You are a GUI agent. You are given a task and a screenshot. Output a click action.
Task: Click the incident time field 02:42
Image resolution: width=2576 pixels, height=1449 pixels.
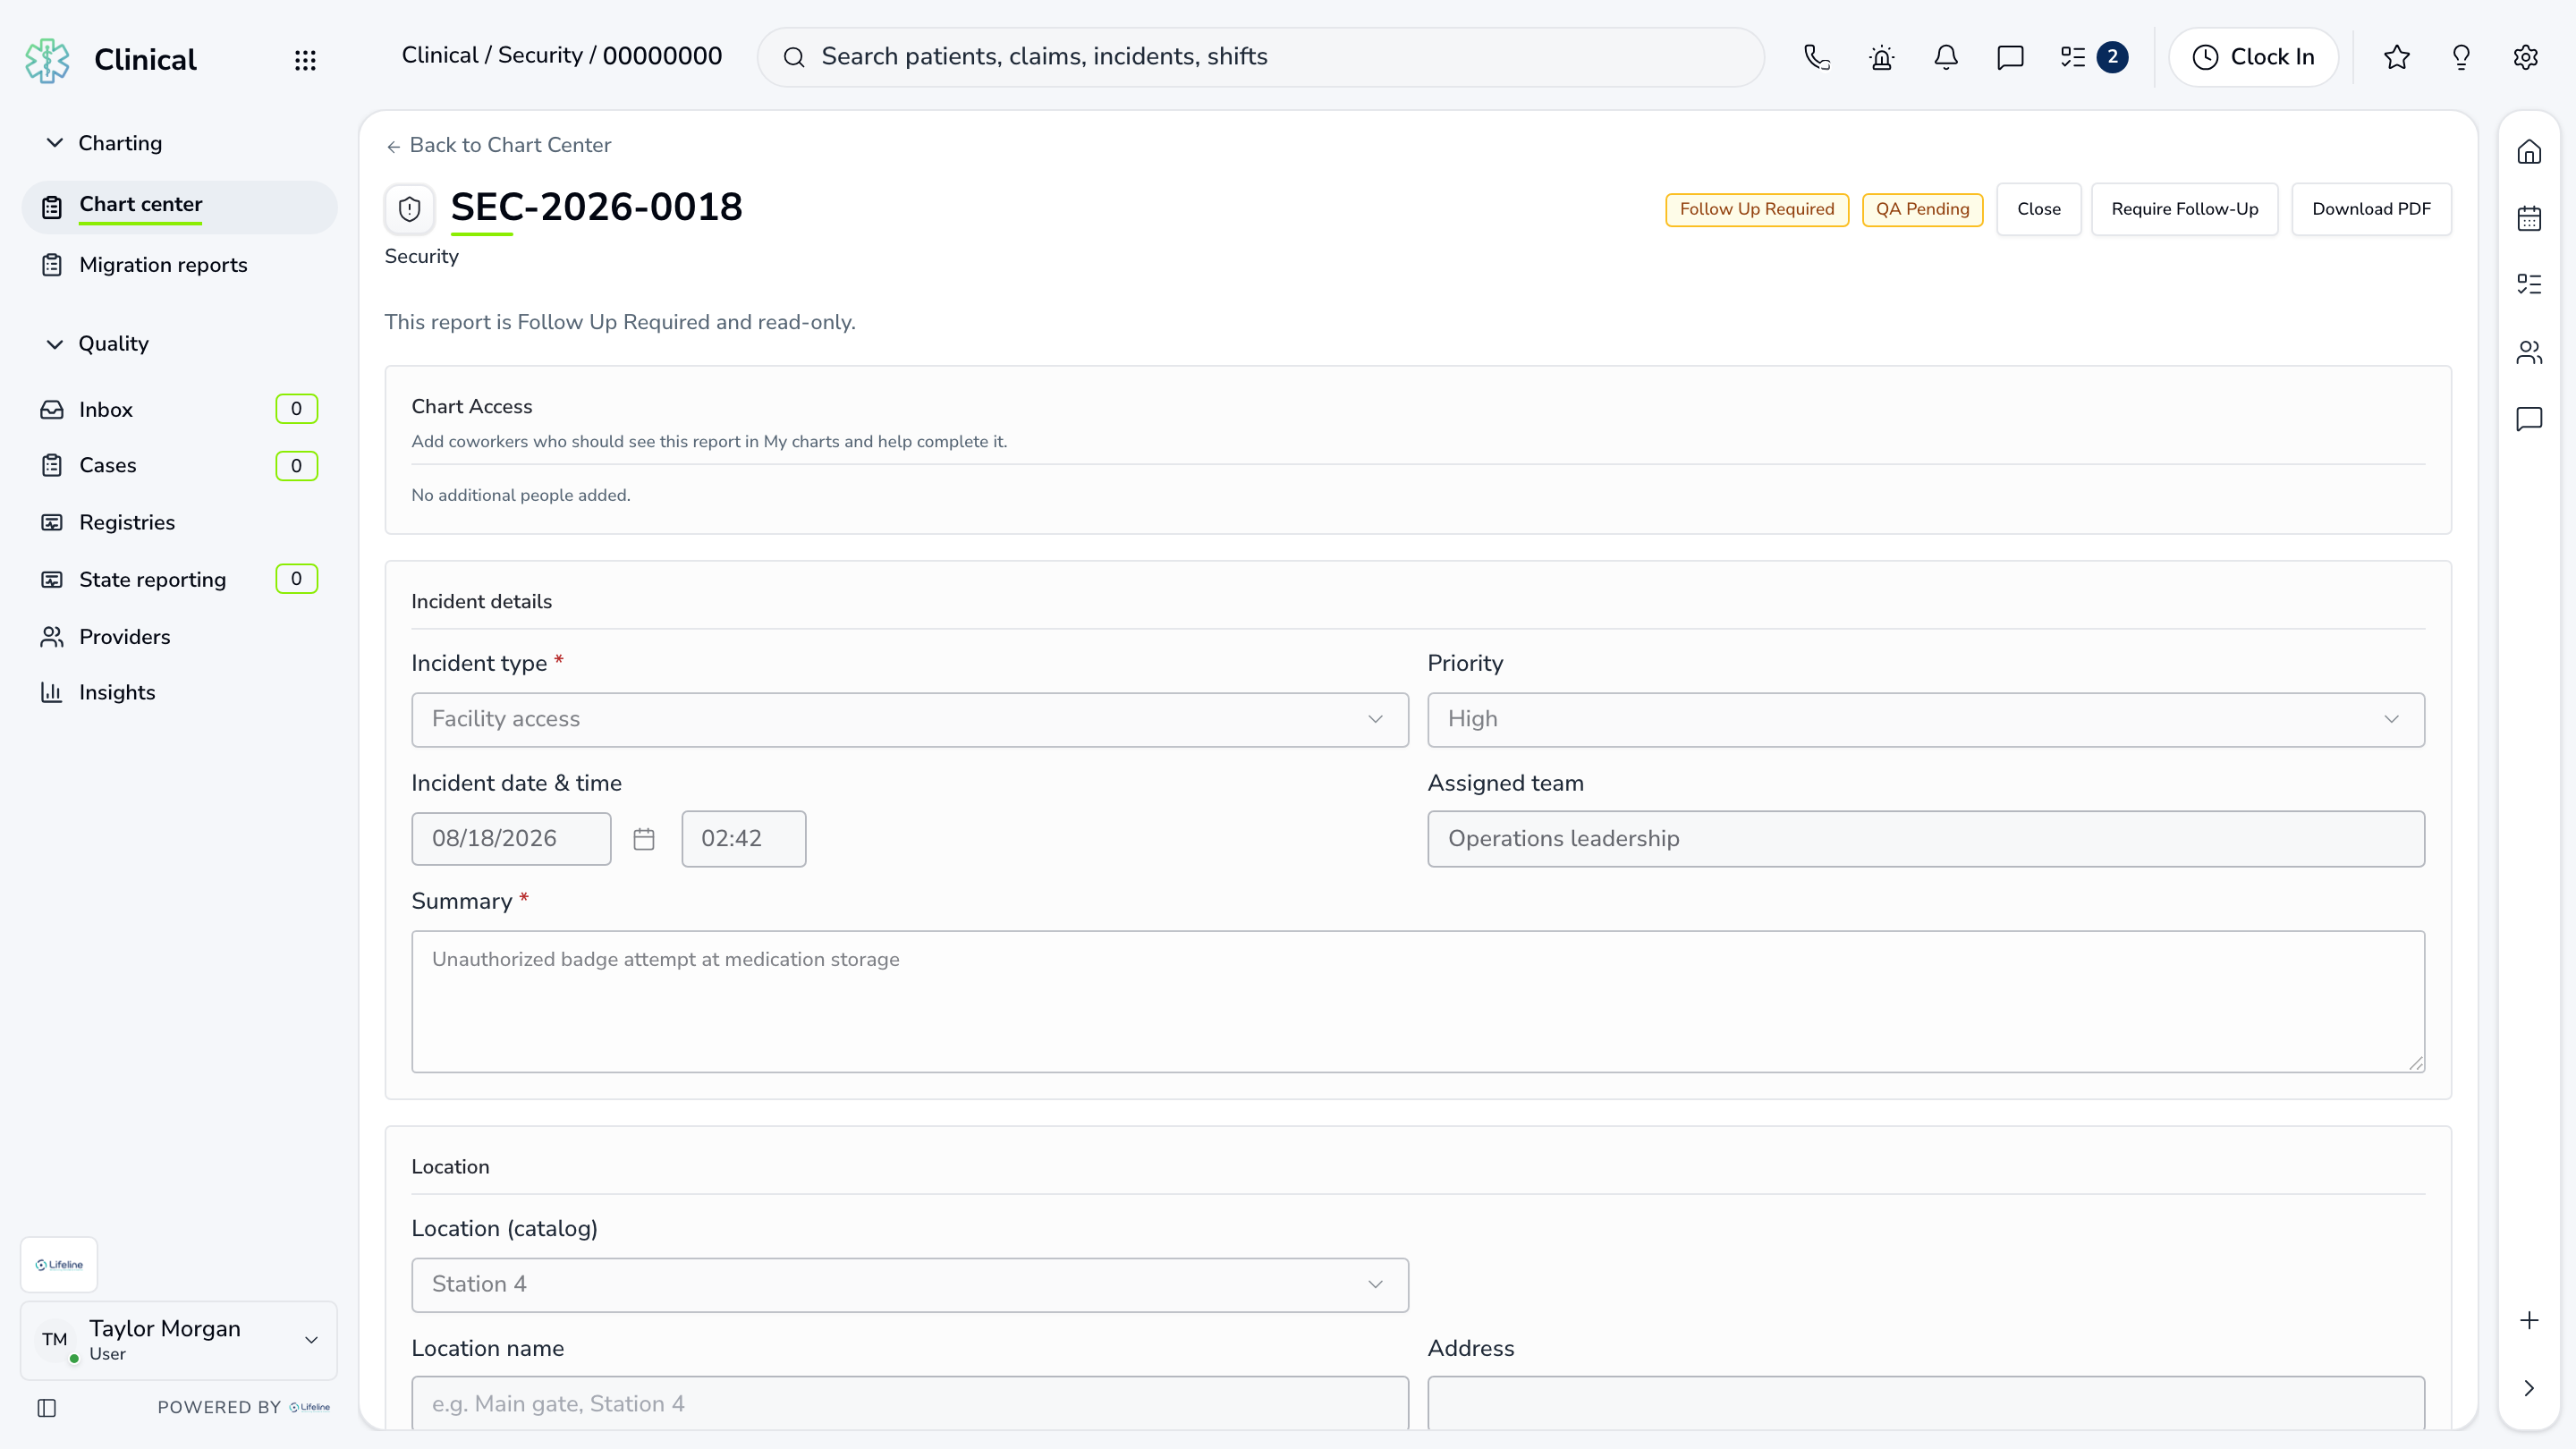[743, 838]
